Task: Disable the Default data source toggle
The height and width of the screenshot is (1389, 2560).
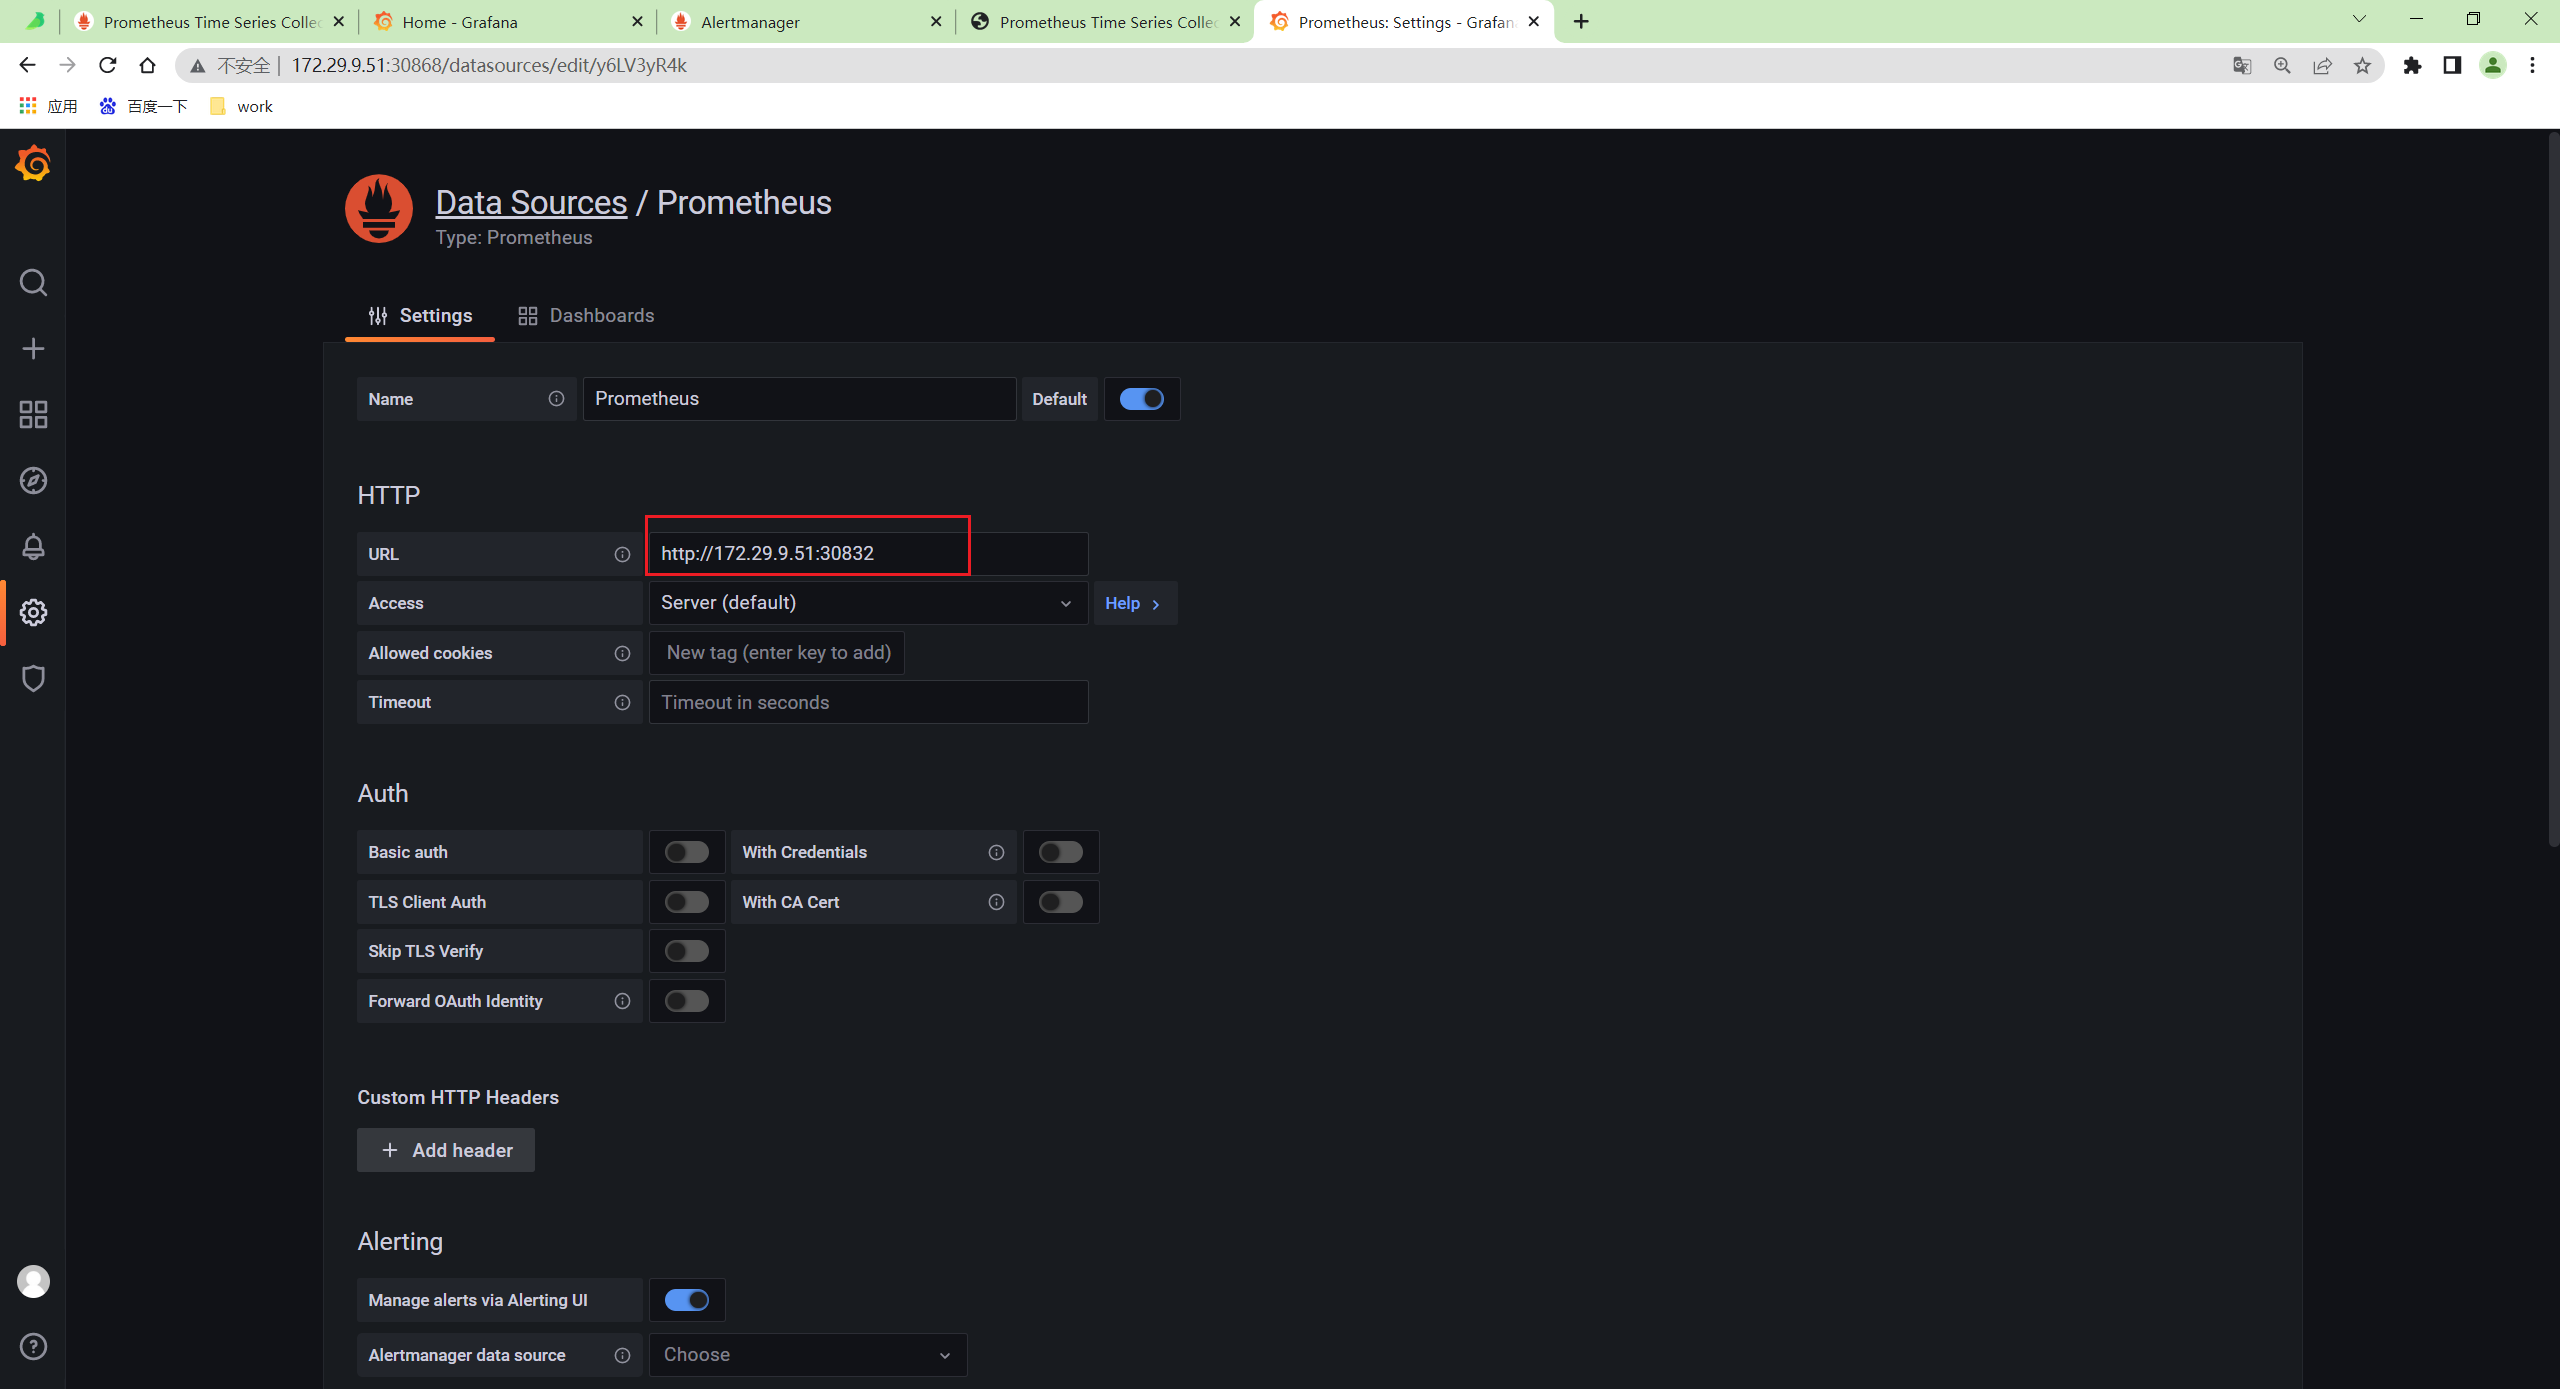Action: (x=1141, y=399)
